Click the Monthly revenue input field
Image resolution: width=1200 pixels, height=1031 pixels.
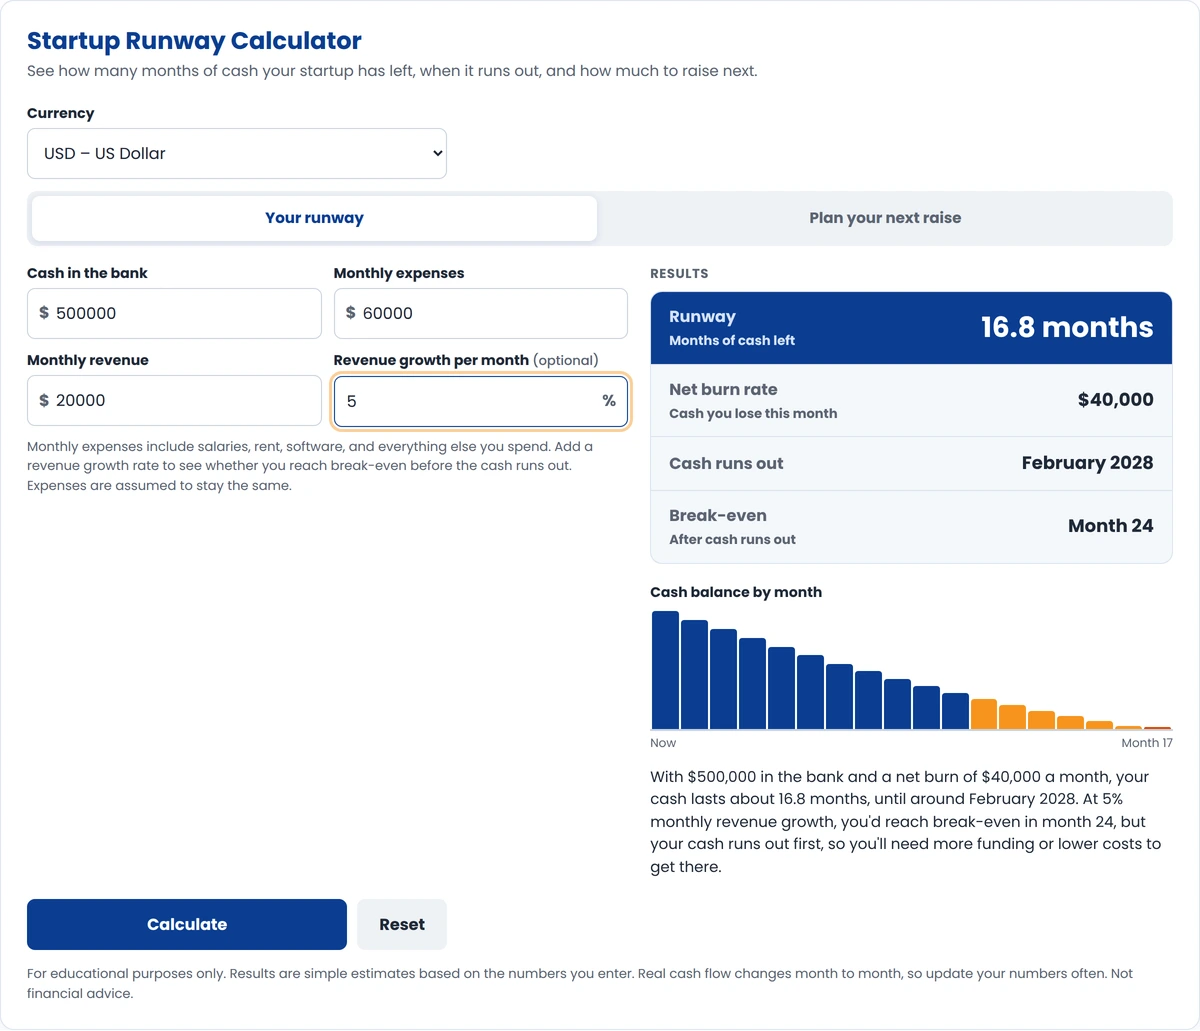[174, 400]
